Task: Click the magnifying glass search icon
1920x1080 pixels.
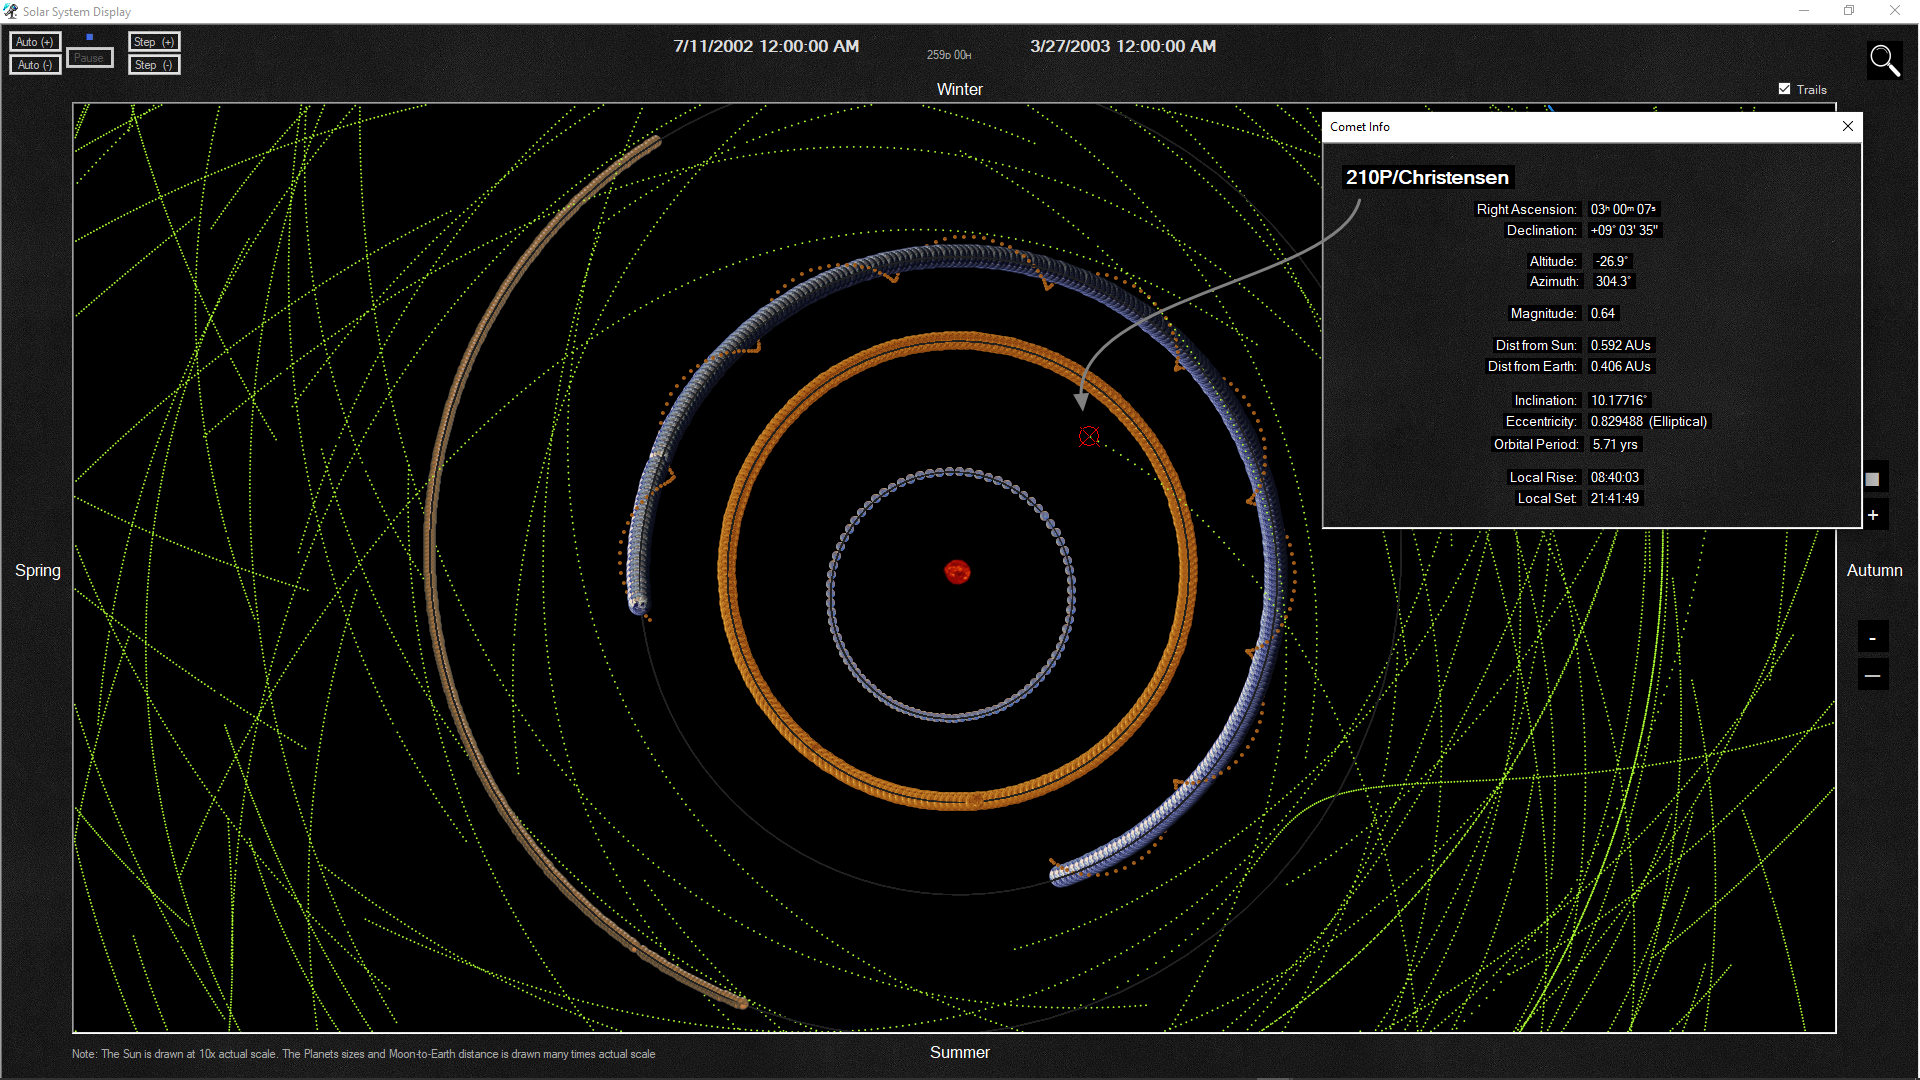Action: 1884,61
